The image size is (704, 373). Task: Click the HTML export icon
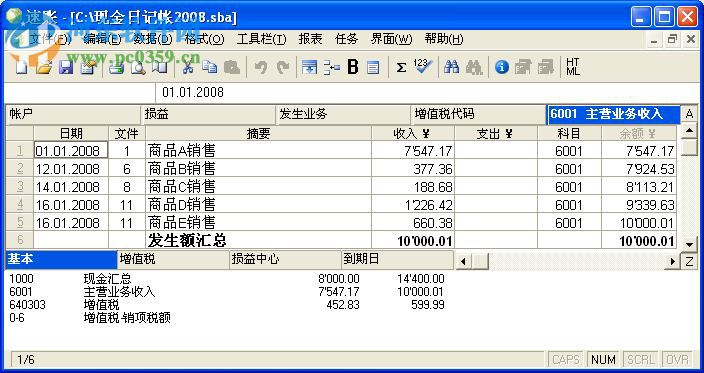click(x=573, y=67)
